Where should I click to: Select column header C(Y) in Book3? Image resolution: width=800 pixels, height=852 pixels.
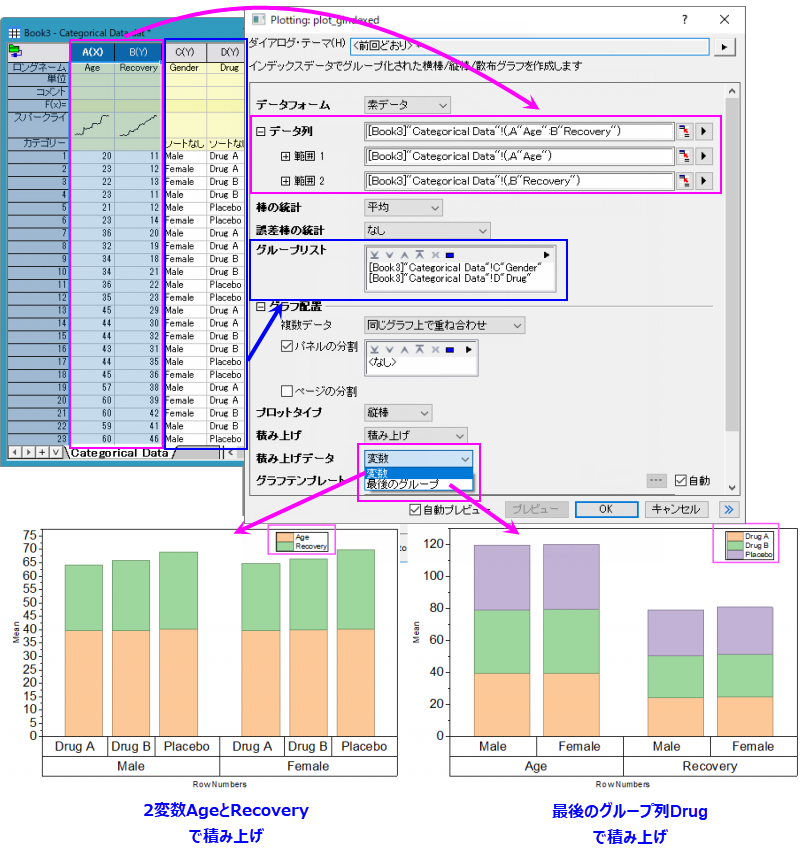[185, 52]
